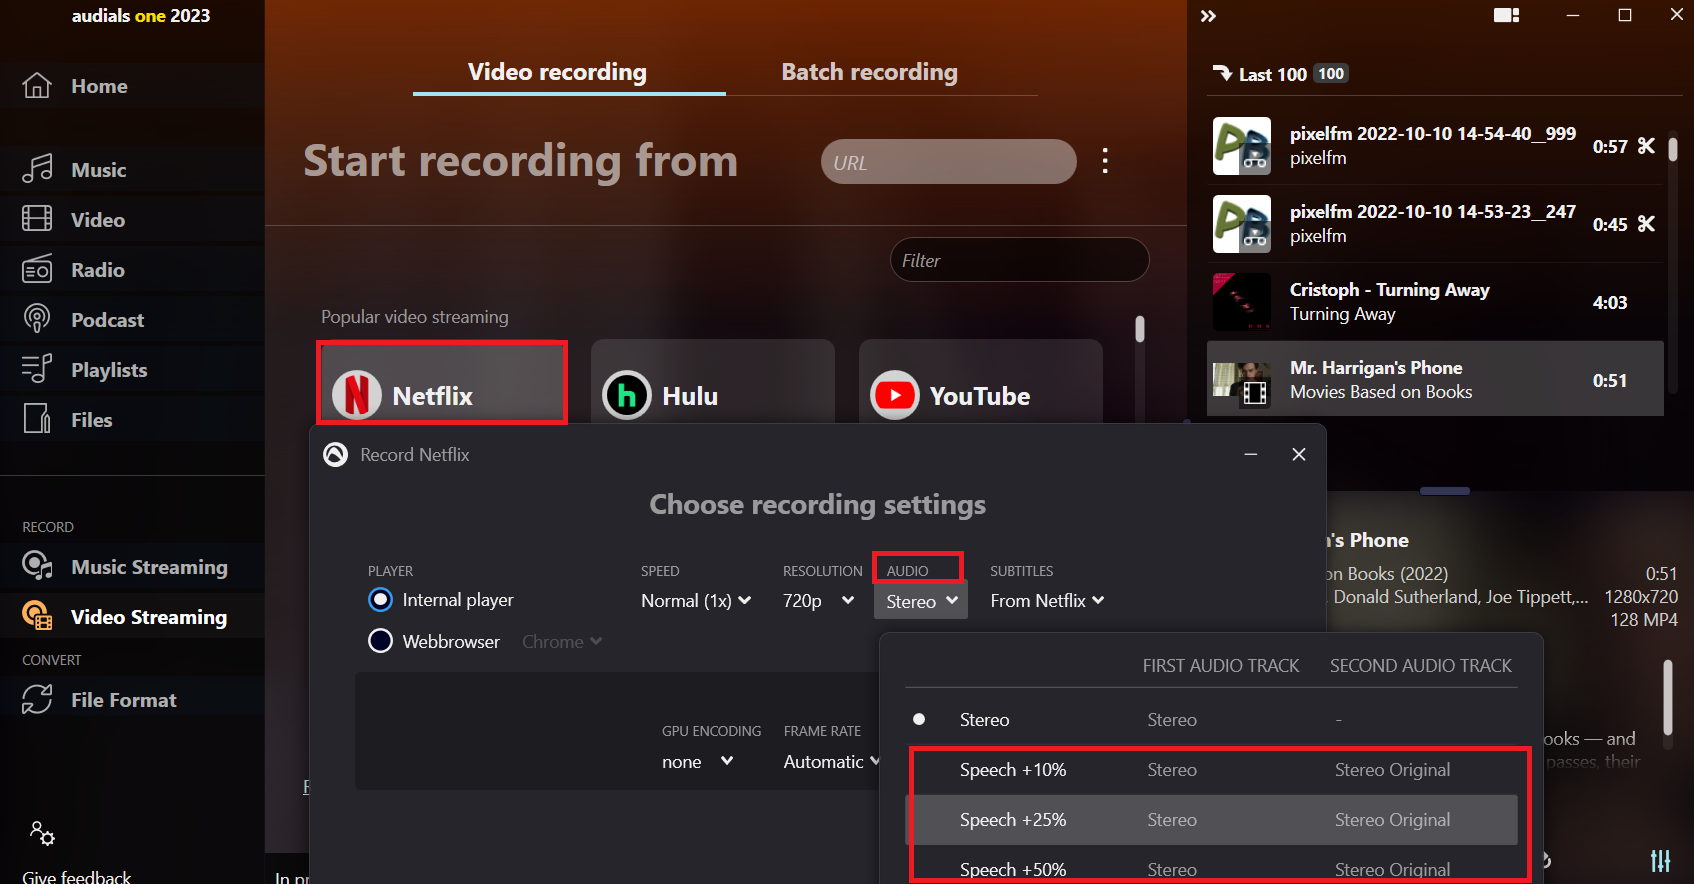This screenshot has height=884, width=1694.
Task: Open the Video Streaming record icon
Action: [37, 616]
